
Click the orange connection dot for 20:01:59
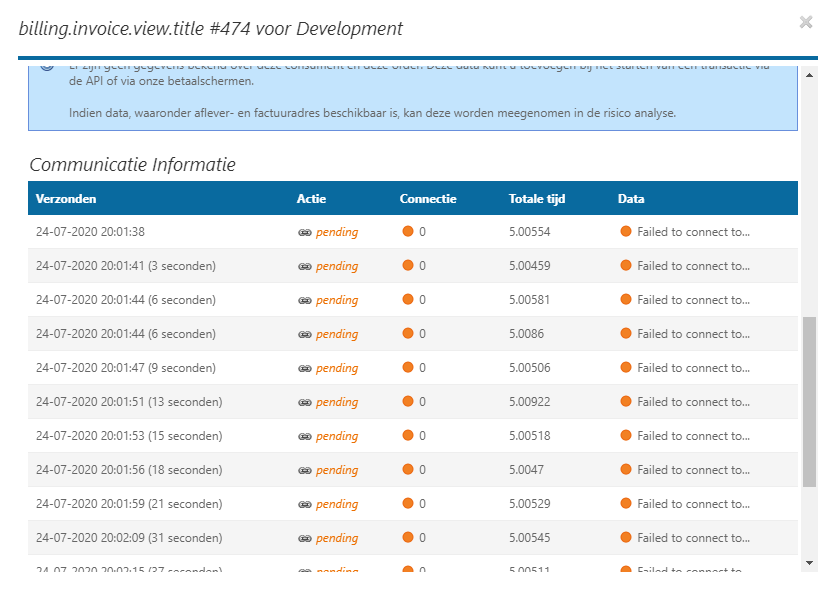coord(408,504)
